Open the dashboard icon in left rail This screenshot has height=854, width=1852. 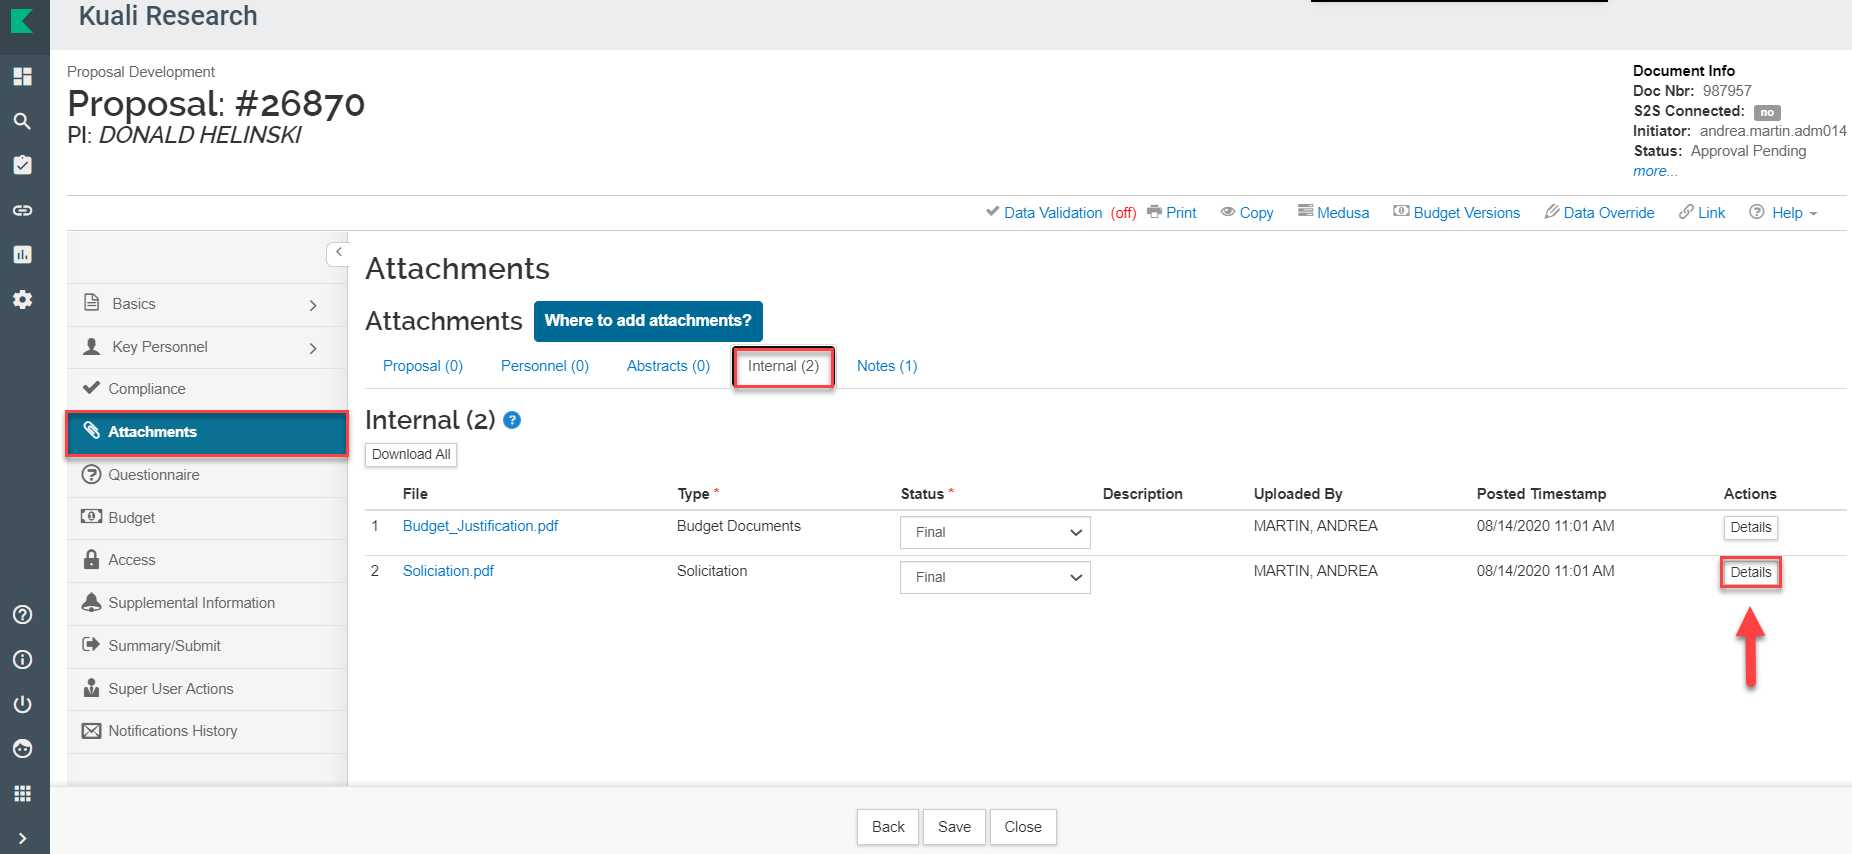pos(22,76)
